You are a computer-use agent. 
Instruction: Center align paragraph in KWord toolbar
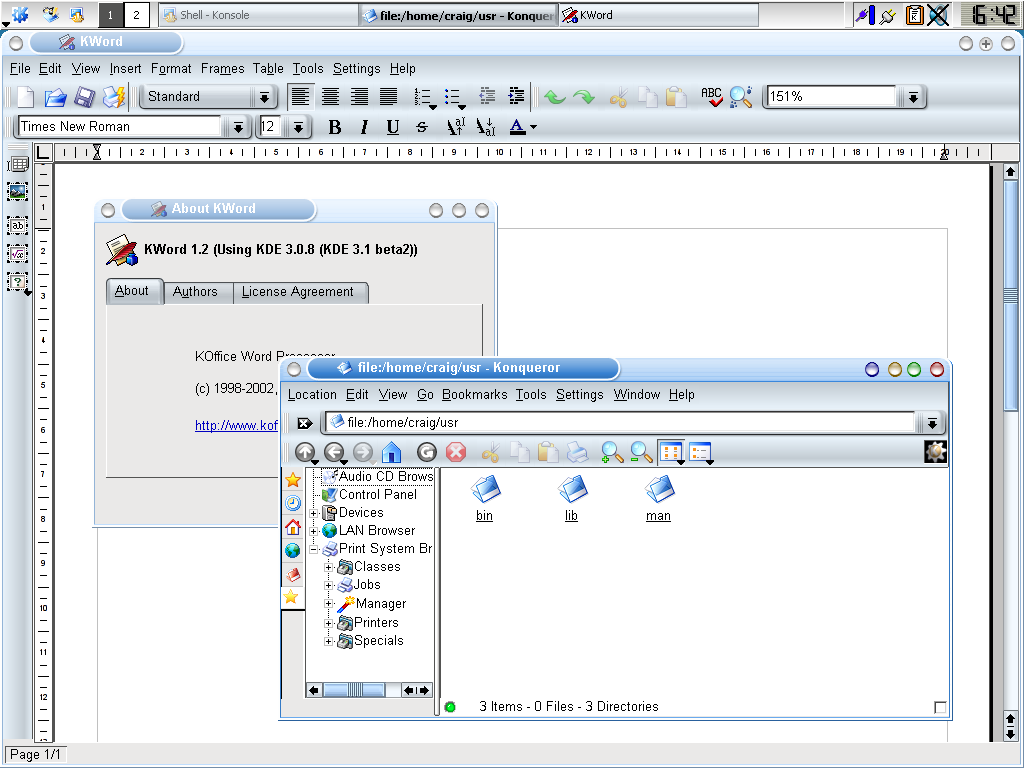click(330, 97)
